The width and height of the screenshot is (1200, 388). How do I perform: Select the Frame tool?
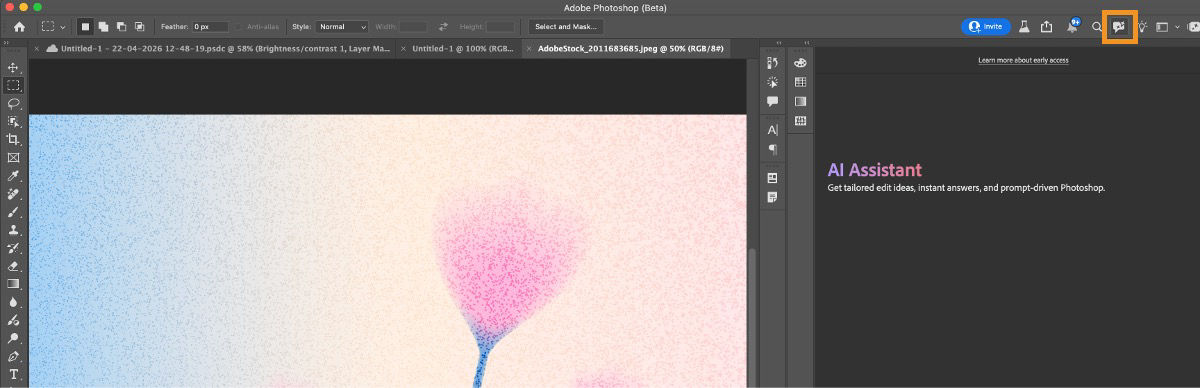tap(14, 157)
